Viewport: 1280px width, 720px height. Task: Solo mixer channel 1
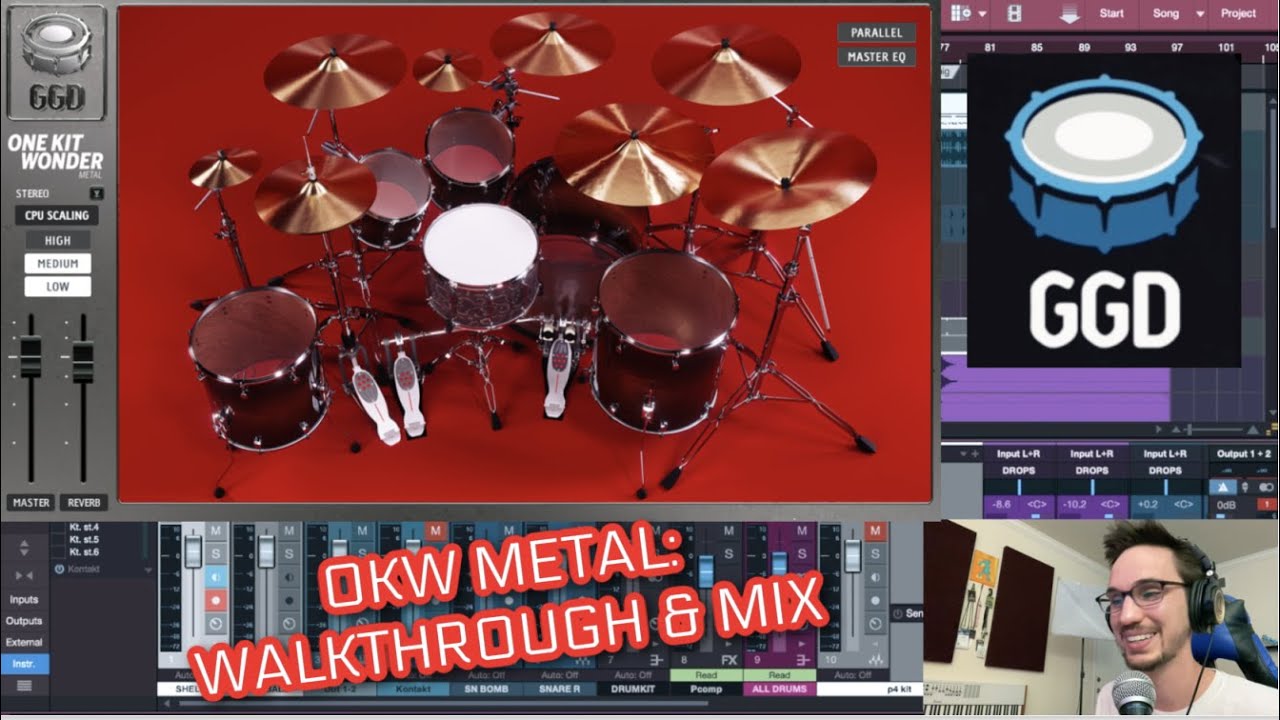(x=216, y=553)
